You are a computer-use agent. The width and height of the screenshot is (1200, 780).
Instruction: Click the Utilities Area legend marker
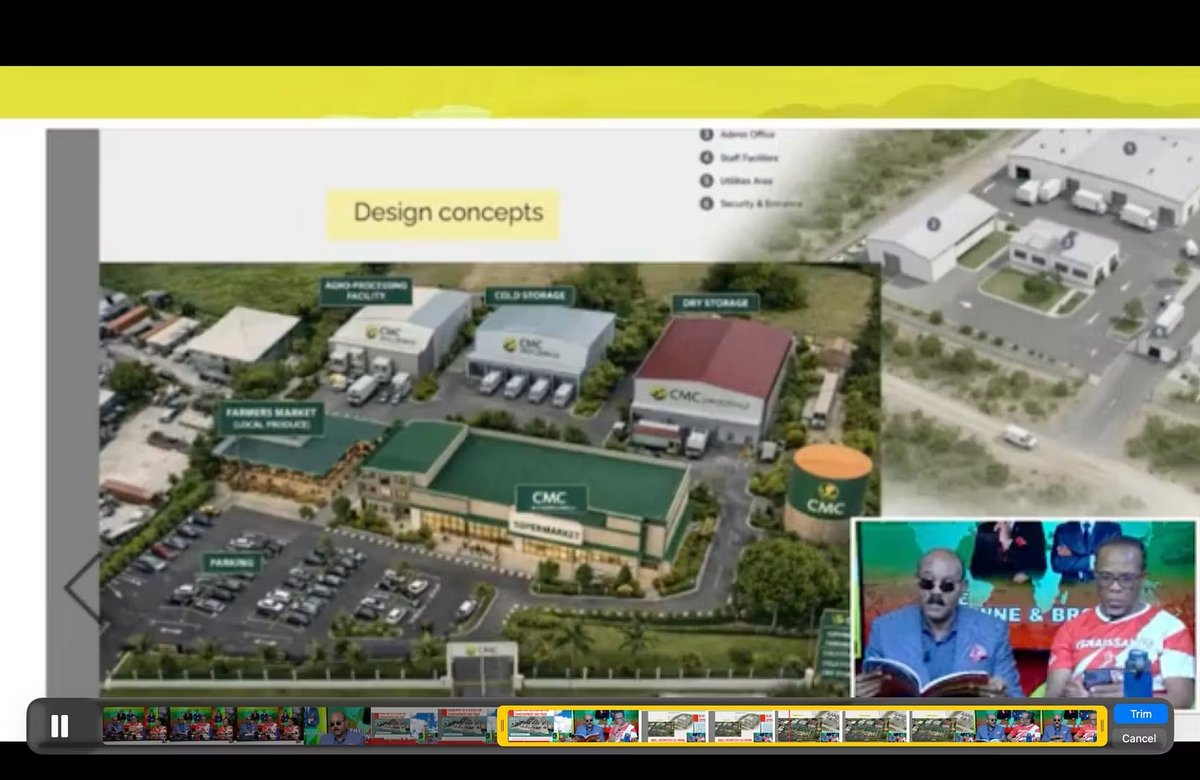point(707,181)
